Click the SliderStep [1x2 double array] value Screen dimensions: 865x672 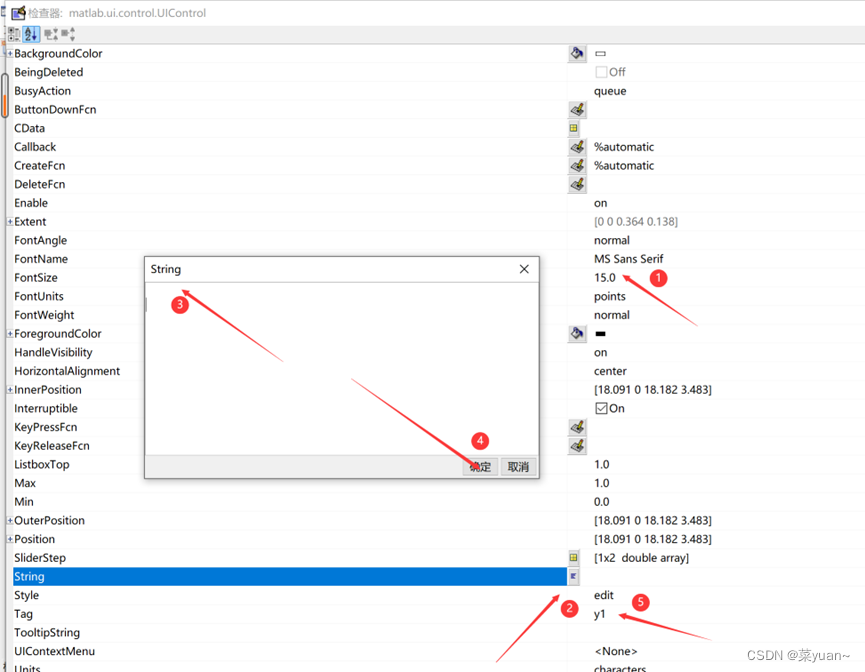pos(642,558)
